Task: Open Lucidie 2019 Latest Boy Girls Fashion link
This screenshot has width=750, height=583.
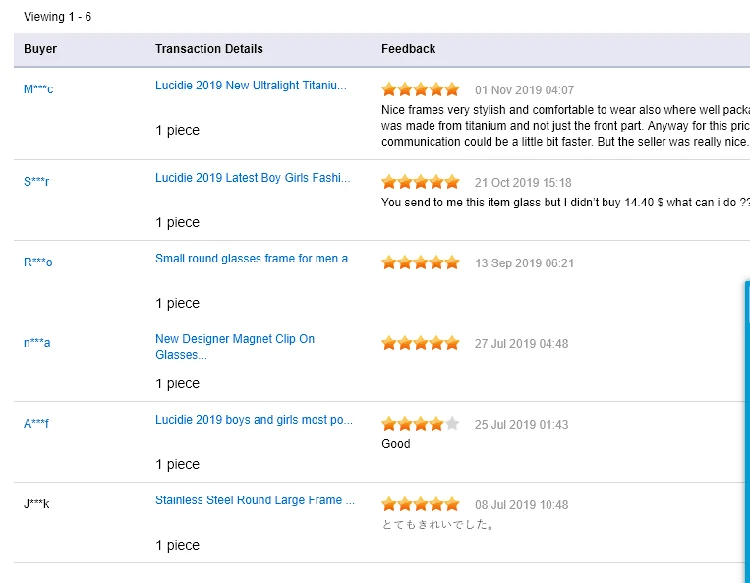Action: click(x=253, y=178)
